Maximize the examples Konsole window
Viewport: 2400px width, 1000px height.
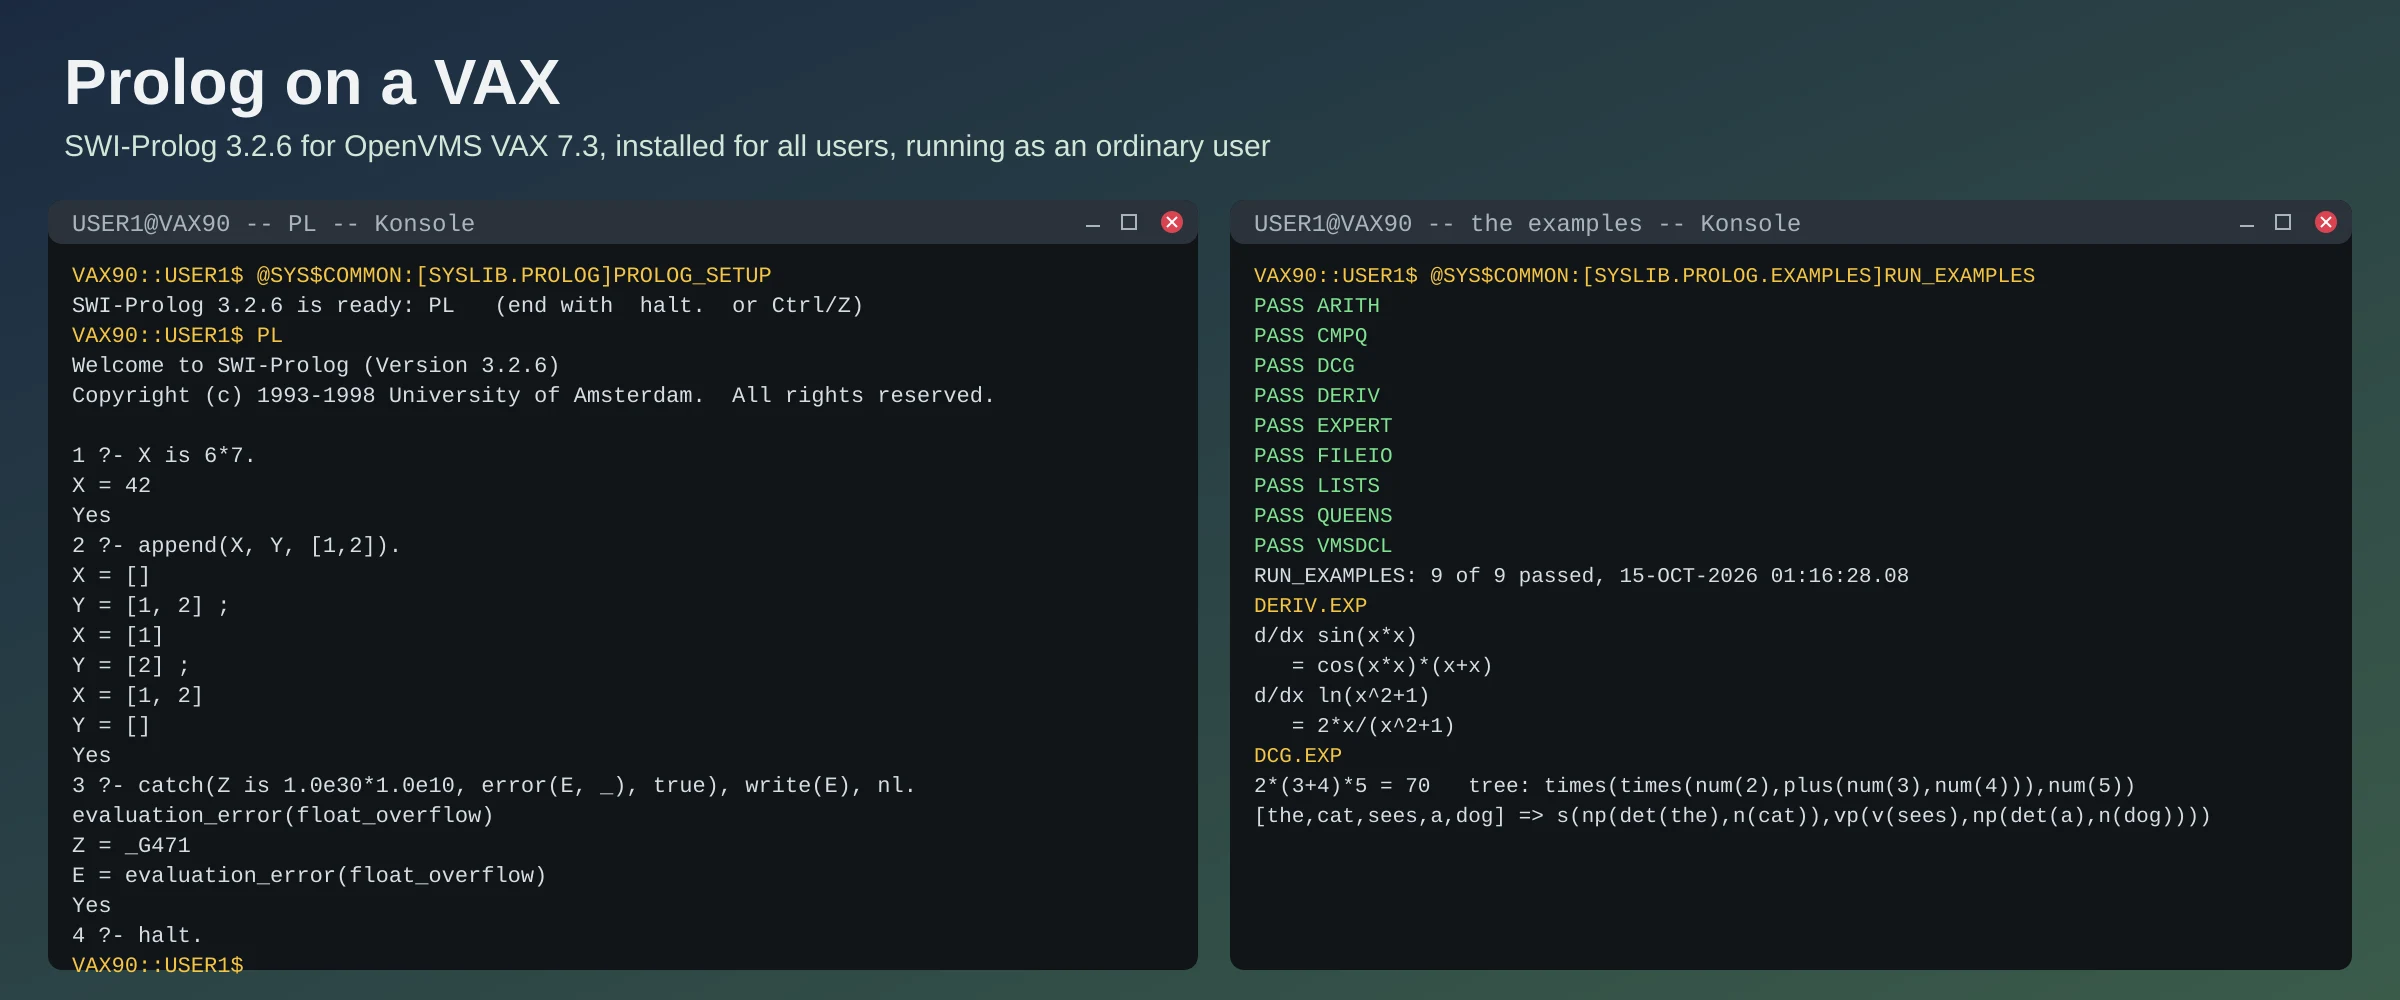[2283, 222]
